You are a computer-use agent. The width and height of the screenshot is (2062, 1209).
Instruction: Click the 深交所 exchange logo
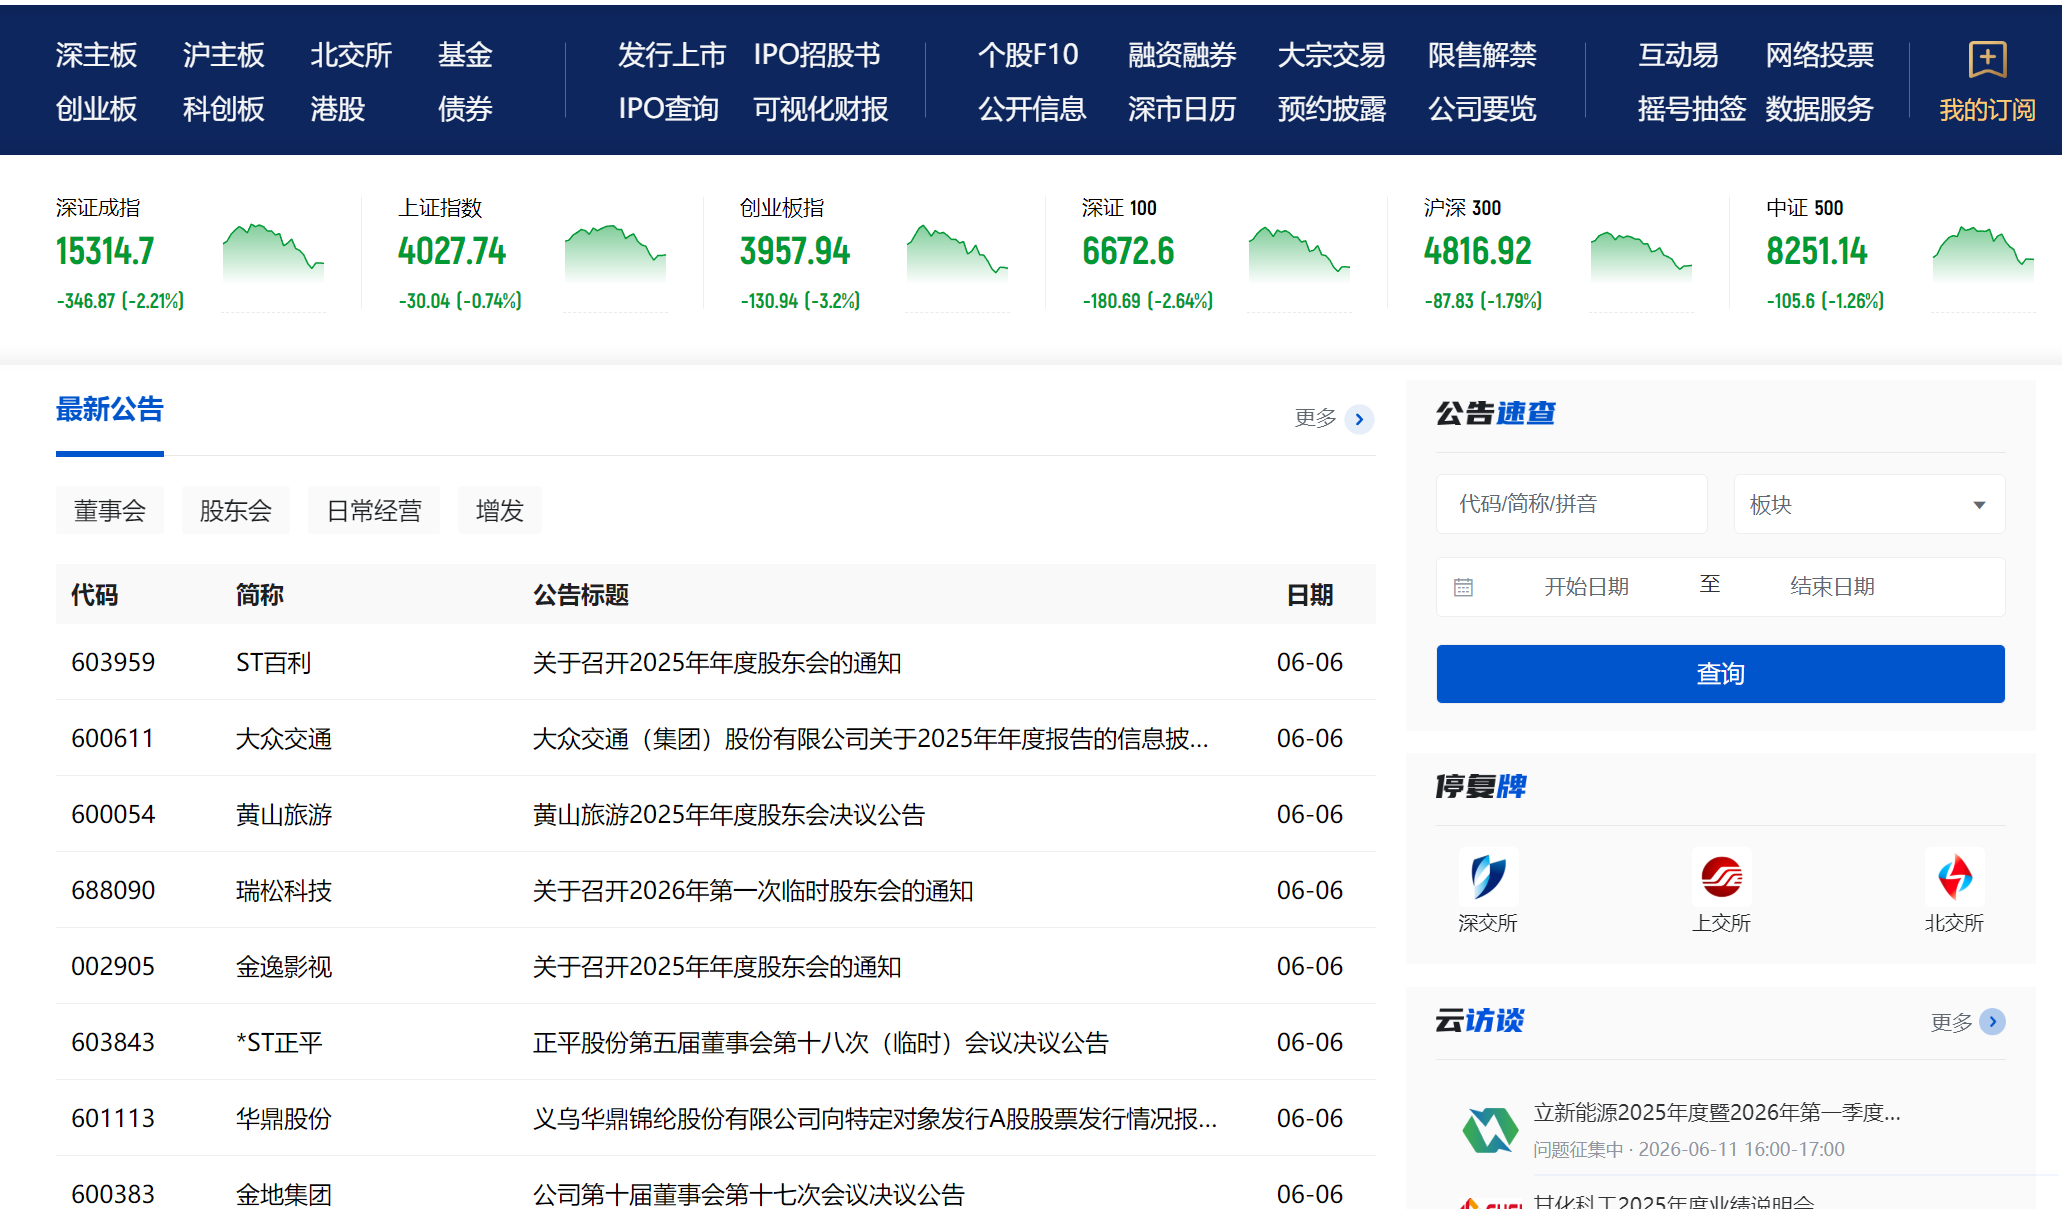tap(1488, 877)
